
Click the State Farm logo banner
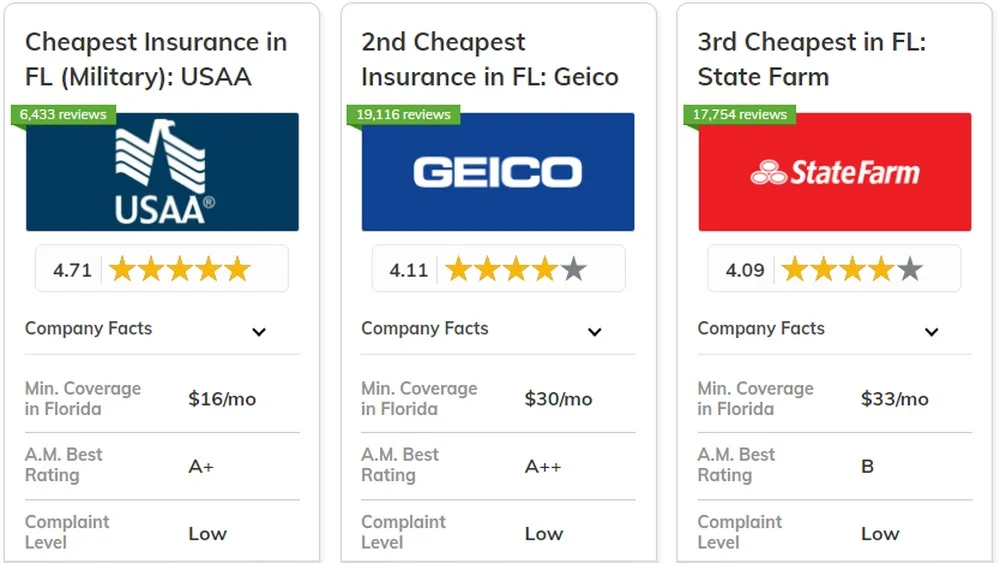(834, 172)
